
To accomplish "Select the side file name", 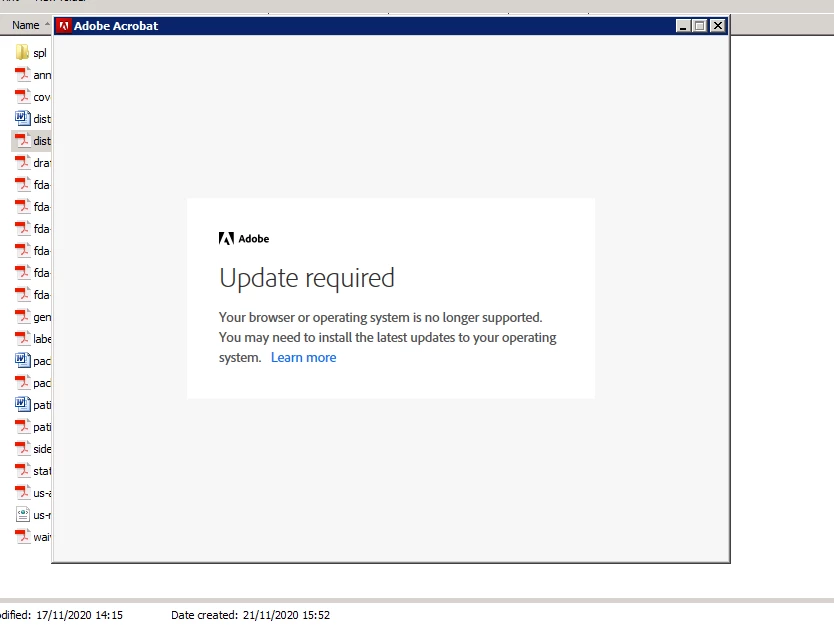I will pyautogui.click(x=42, y=449).
